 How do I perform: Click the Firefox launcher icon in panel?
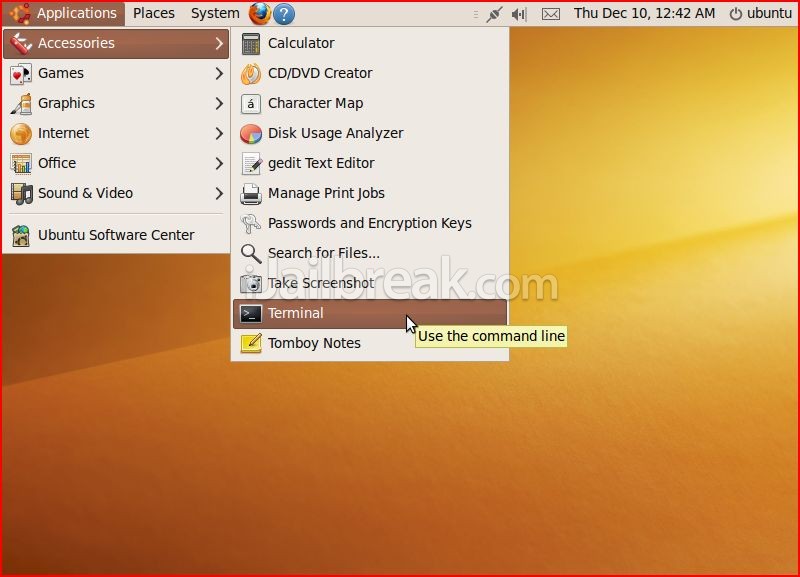(x=260, y=13)
